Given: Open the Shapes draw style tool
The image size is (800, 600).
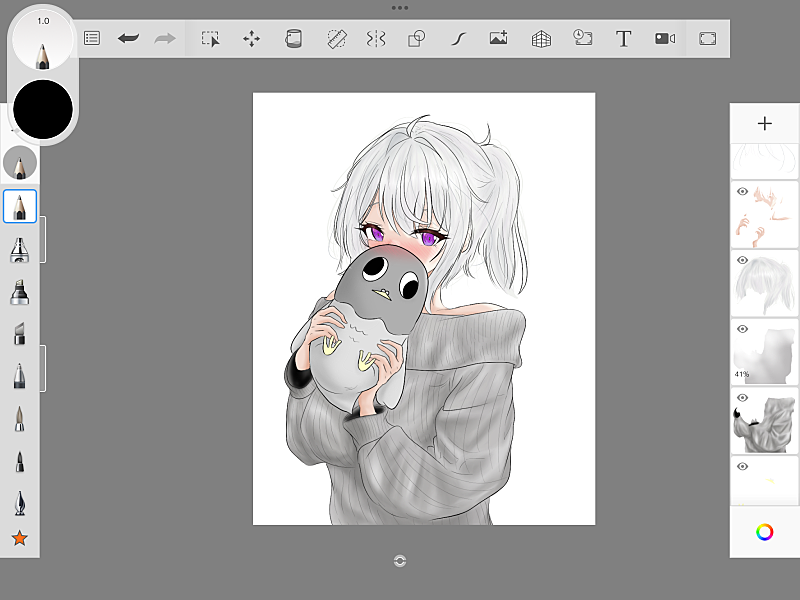Looking at the screenshot, I should point(416,39).
